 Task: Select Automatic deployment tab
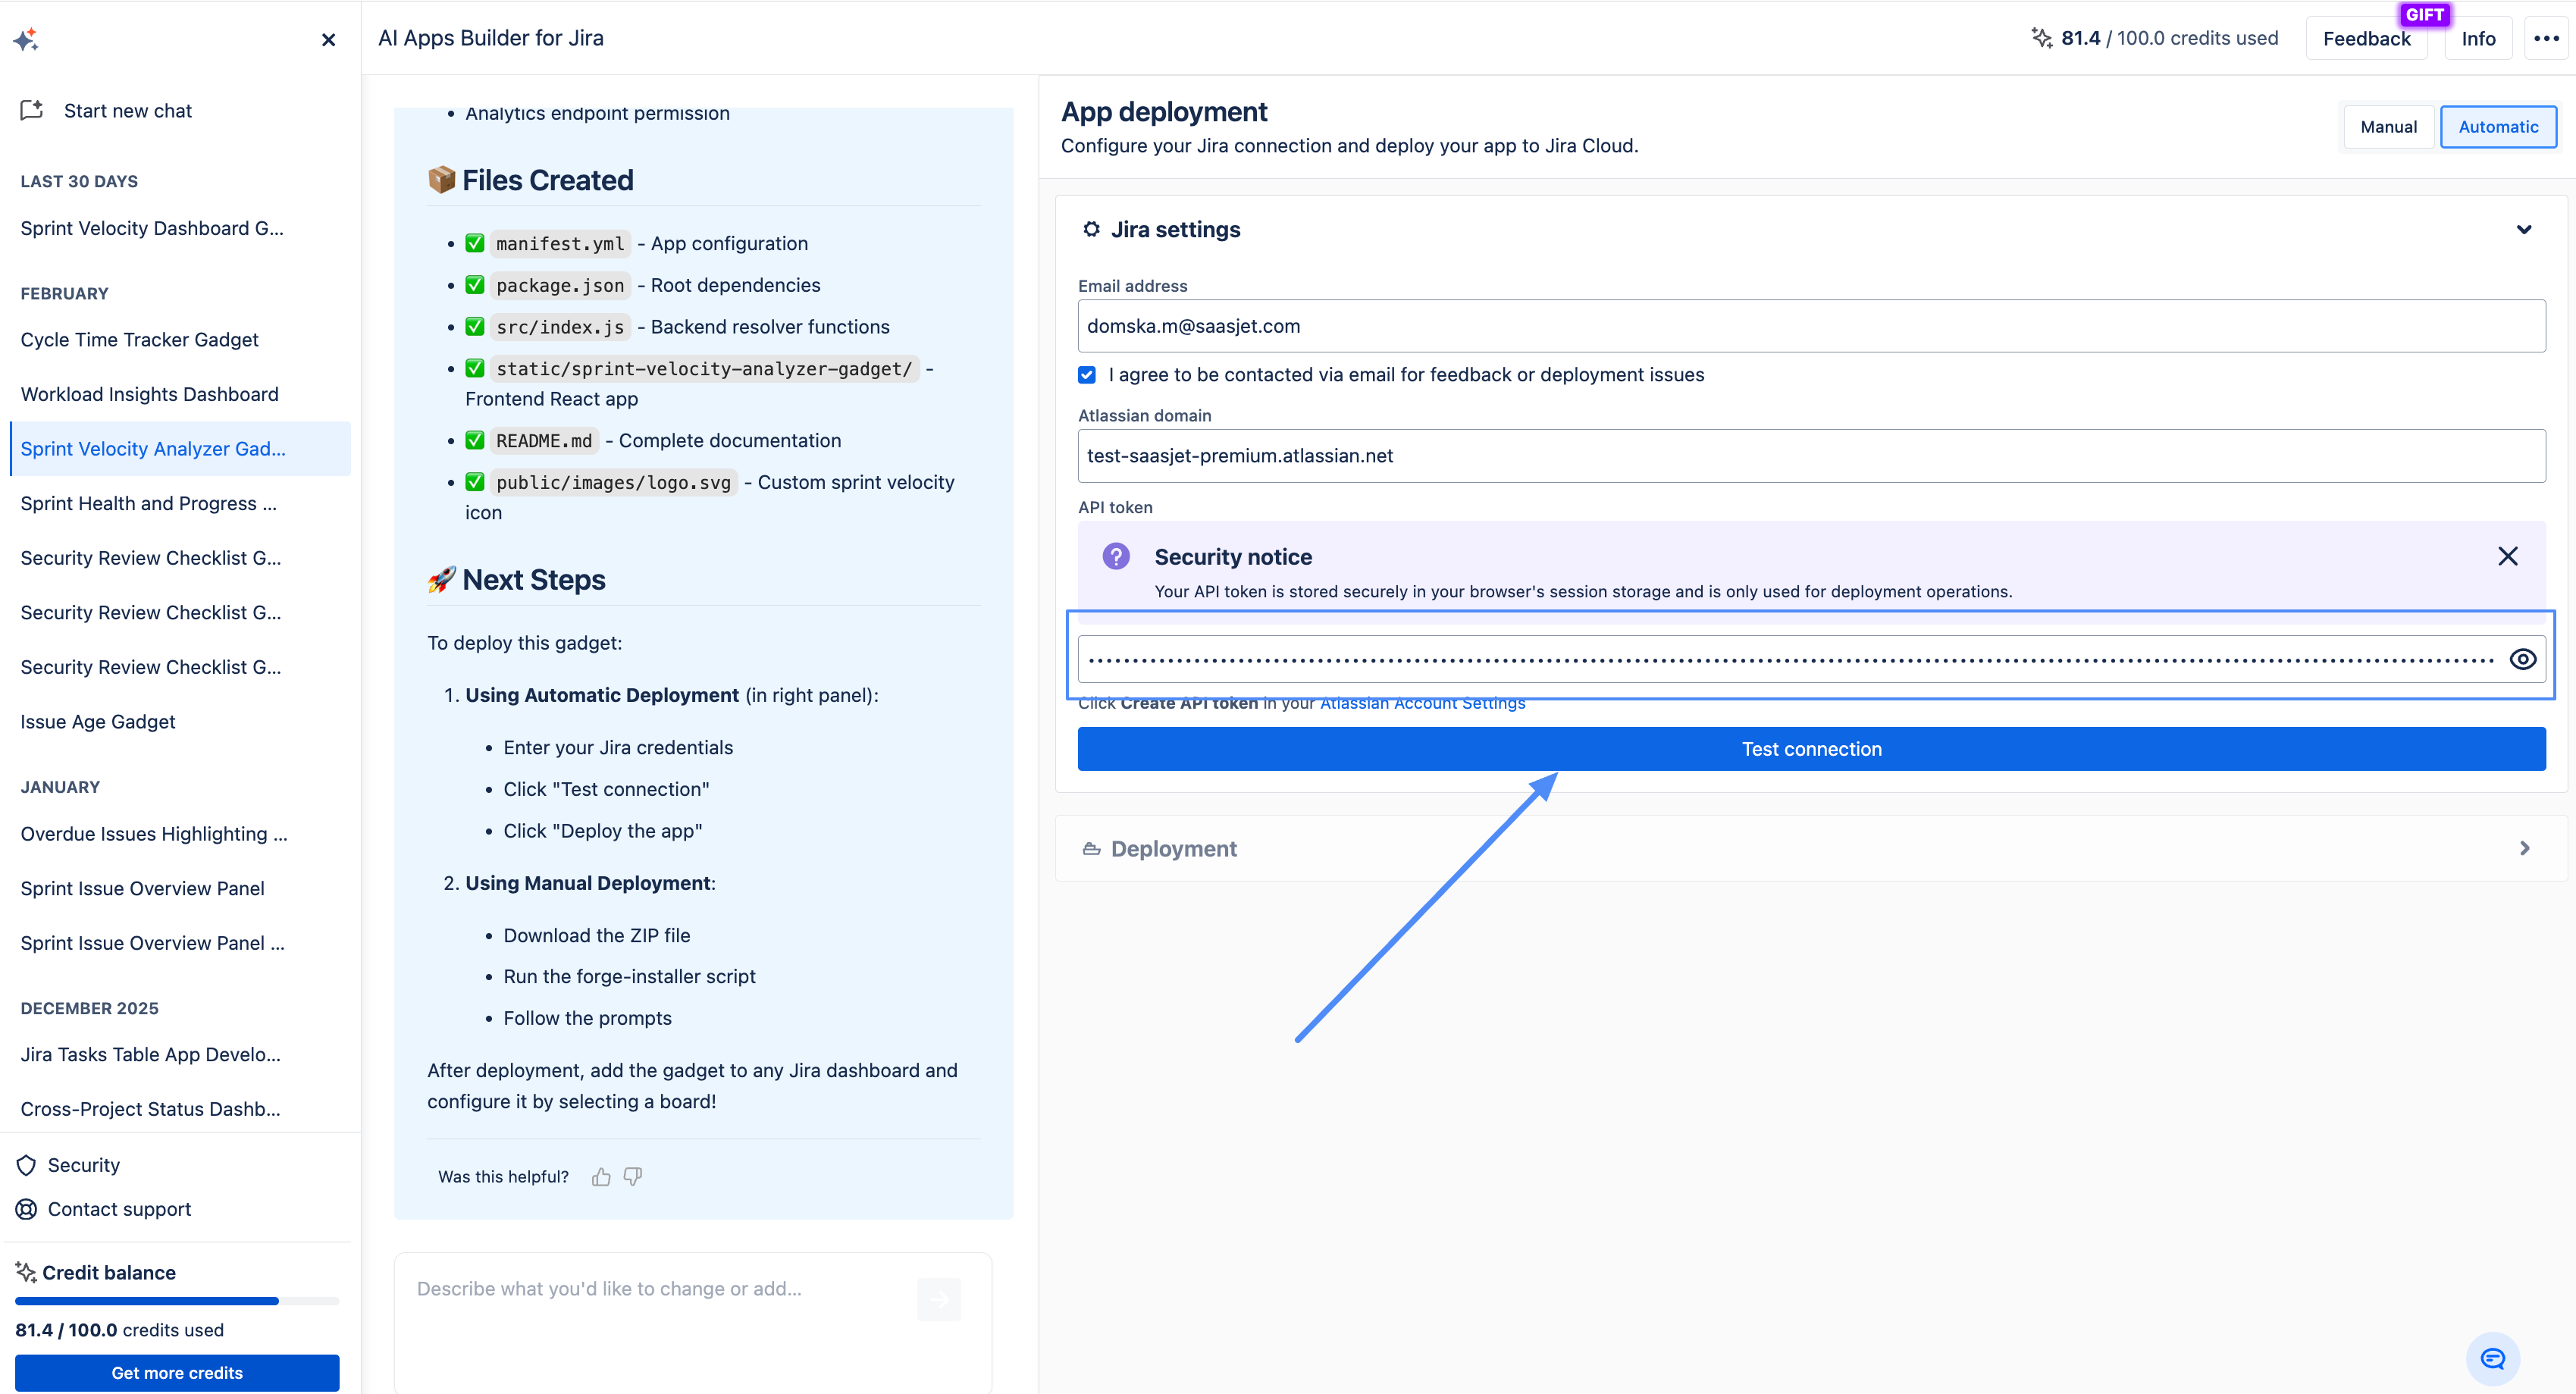(2497, 127)
